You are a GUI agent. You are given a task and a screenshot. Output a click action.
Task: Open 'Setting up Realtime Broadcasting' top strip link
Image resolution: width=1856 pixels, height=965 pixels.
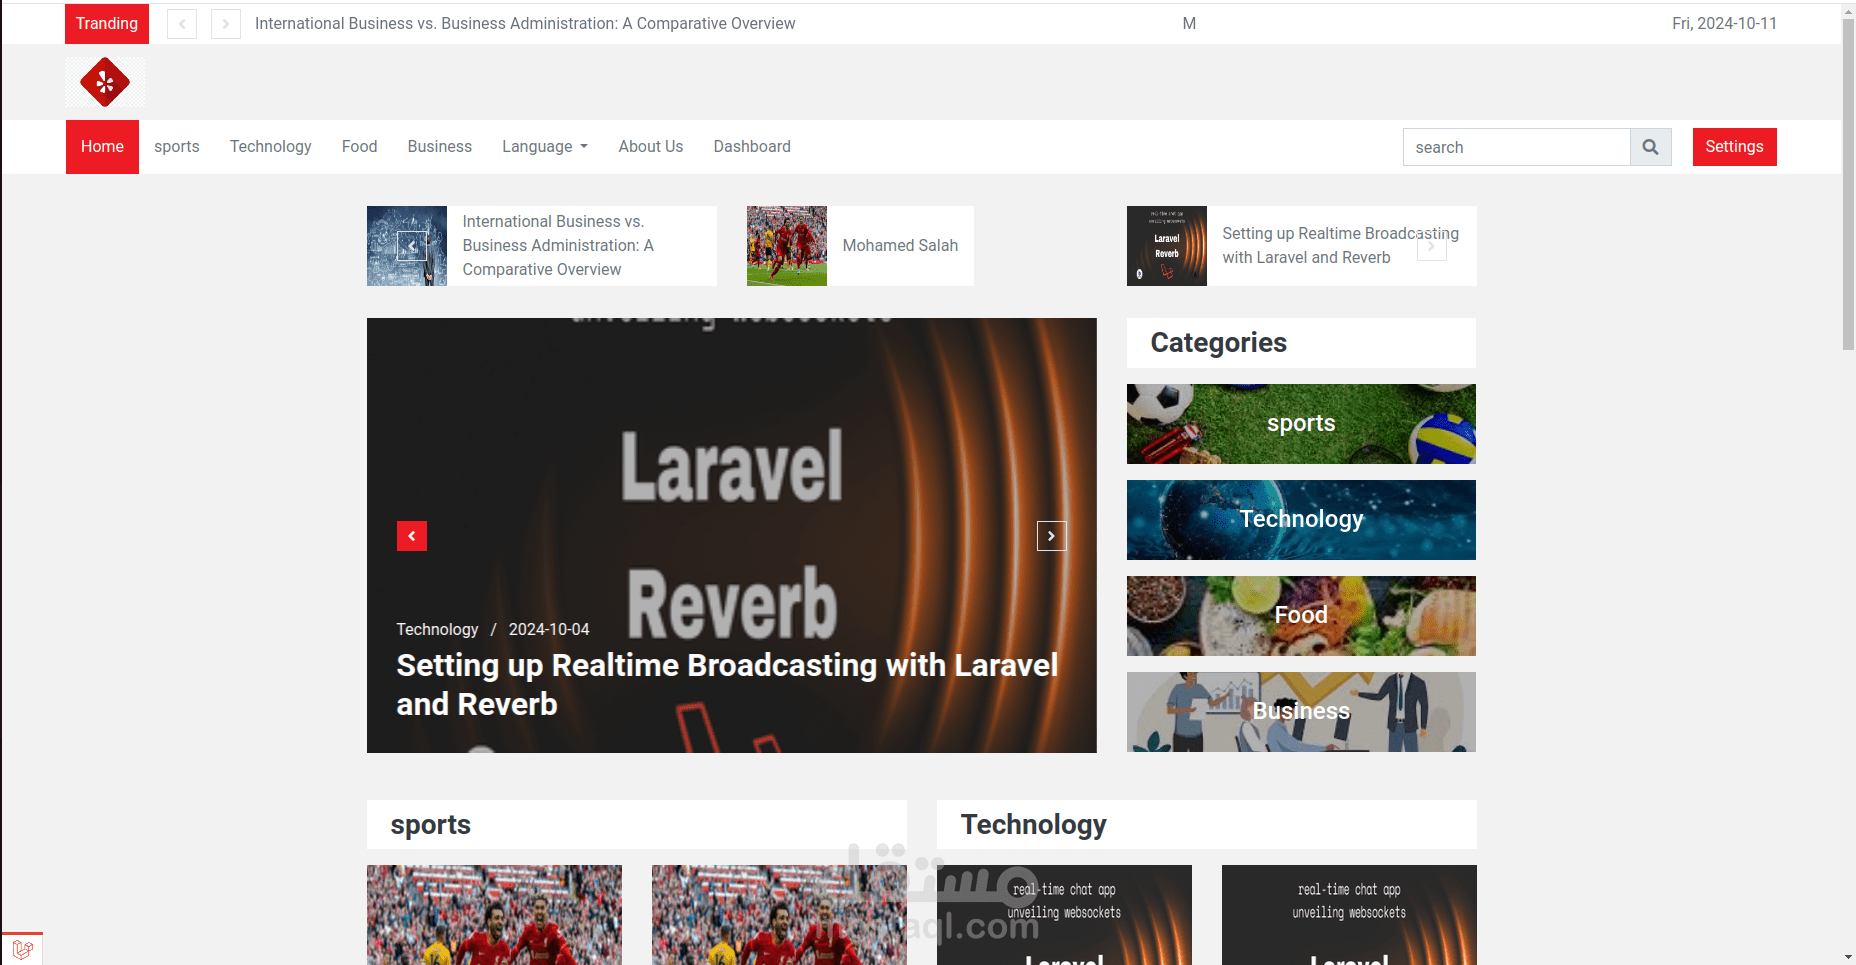pos(1340,246)
